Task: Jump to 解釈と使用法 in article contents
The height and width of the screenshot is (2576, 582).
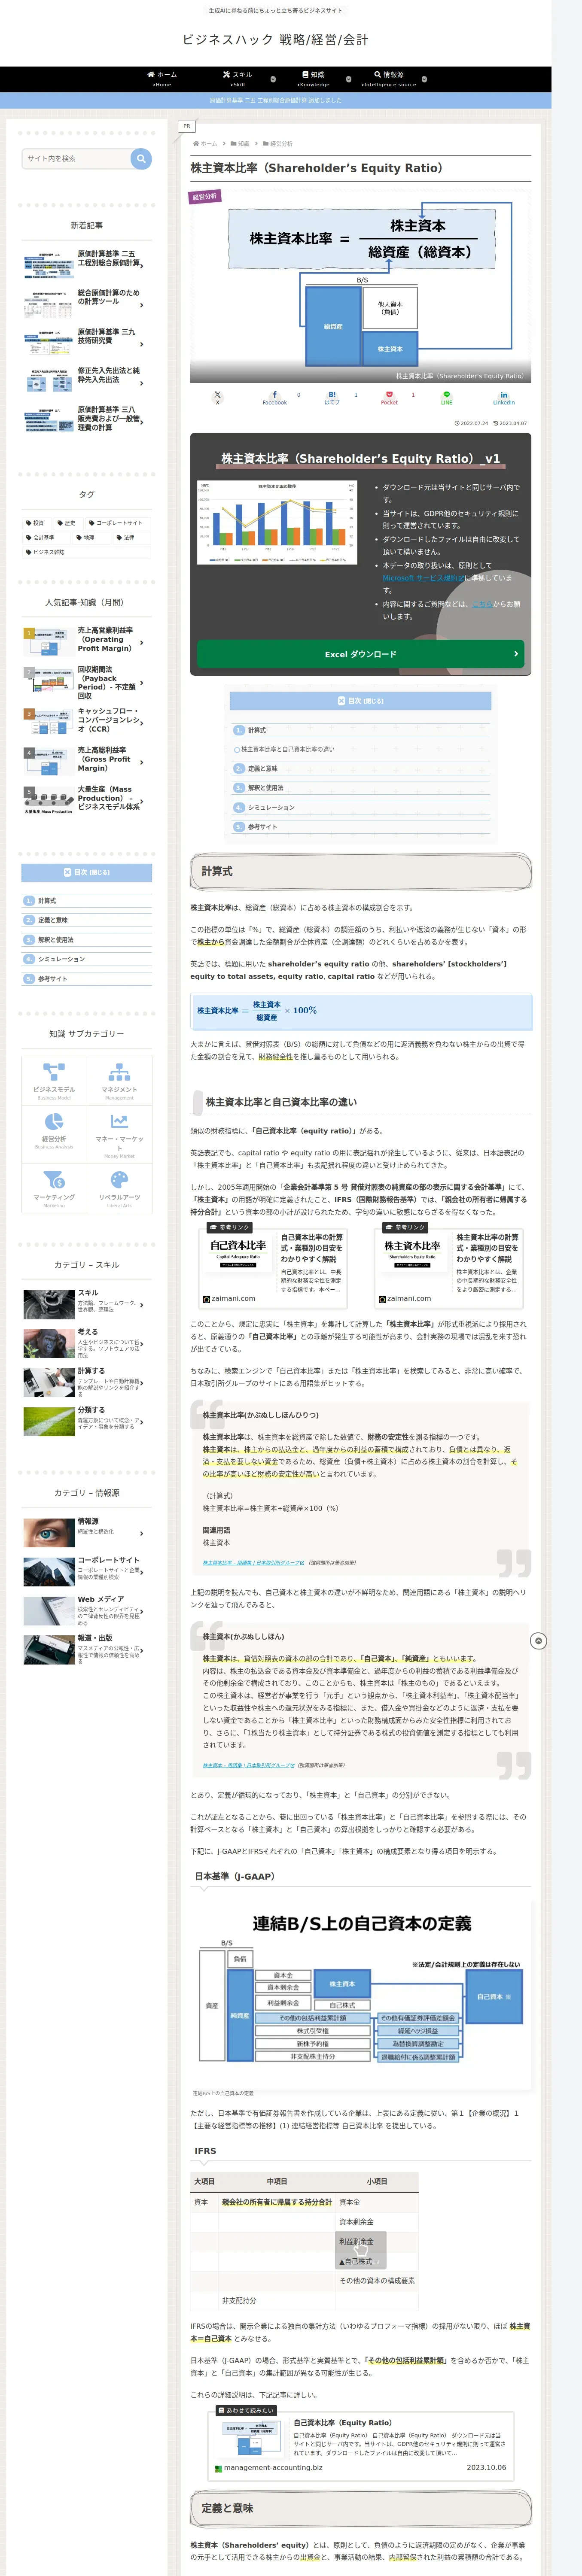Action: pyautogui.click(x=265, y=788)
